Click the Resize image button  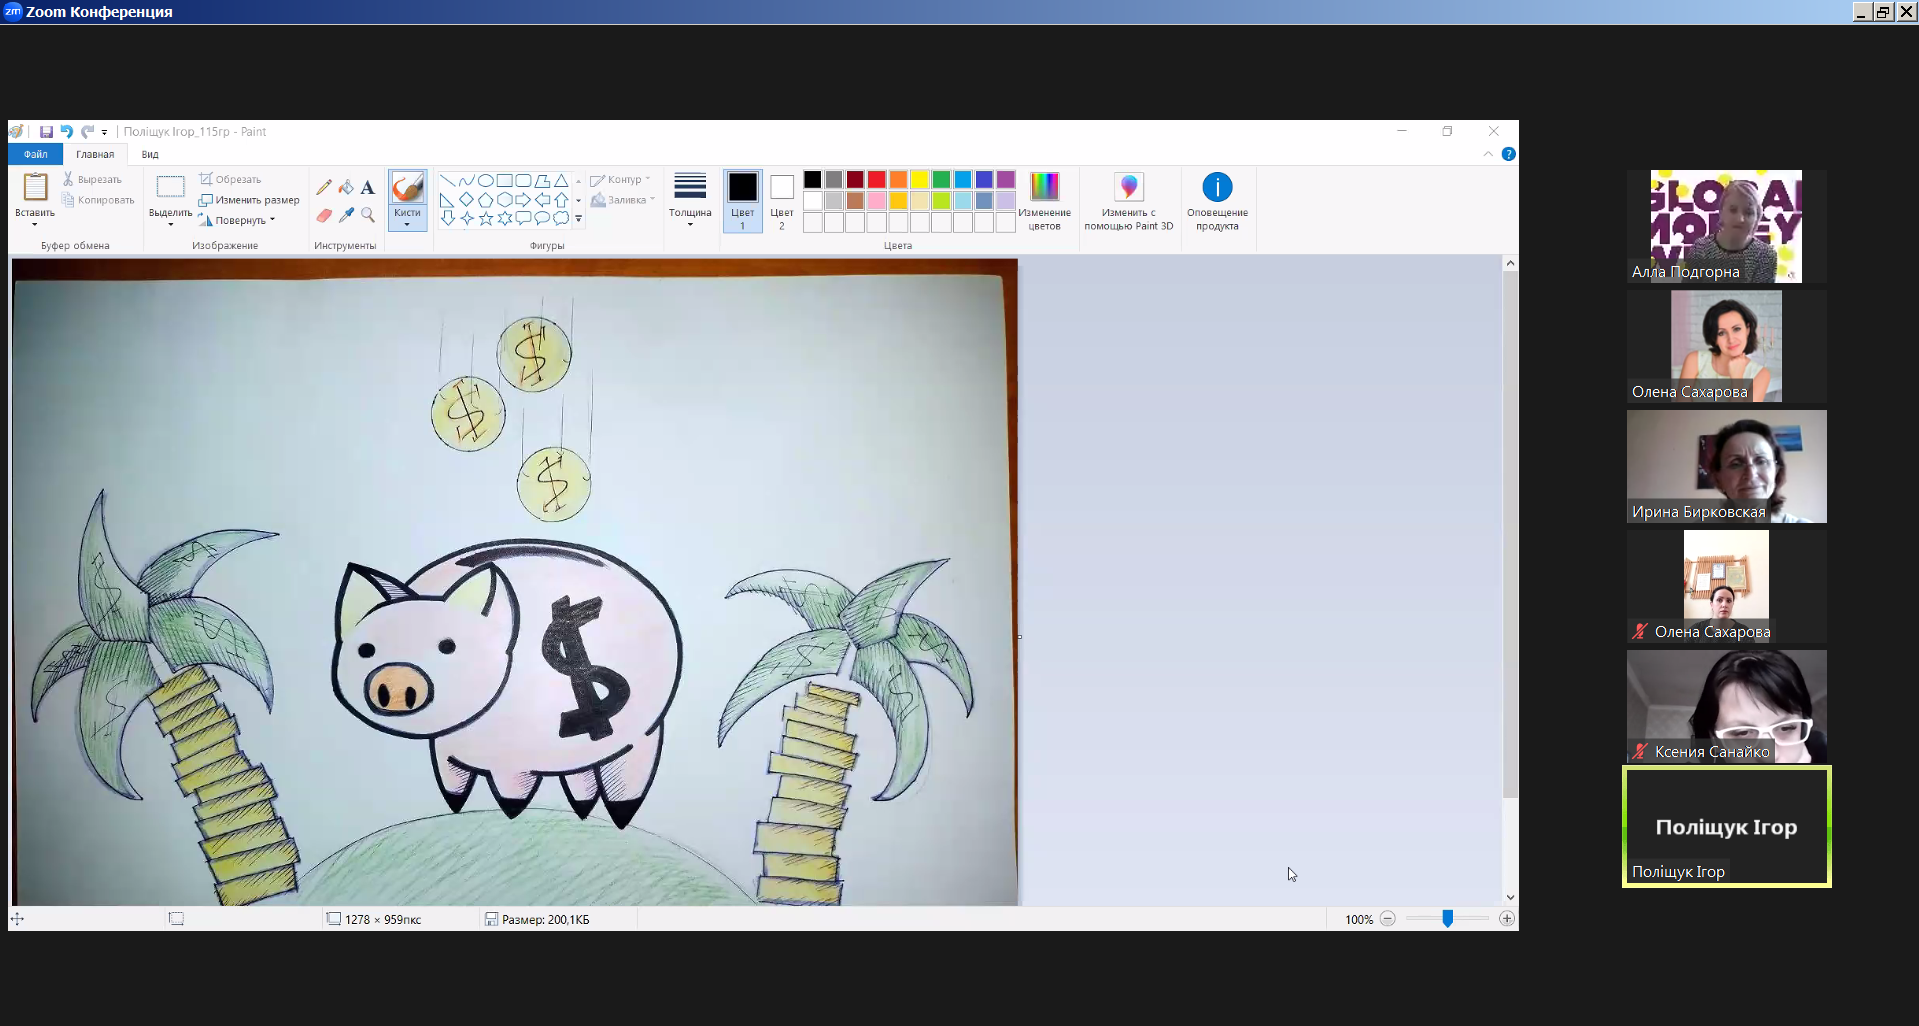(249, 200)
